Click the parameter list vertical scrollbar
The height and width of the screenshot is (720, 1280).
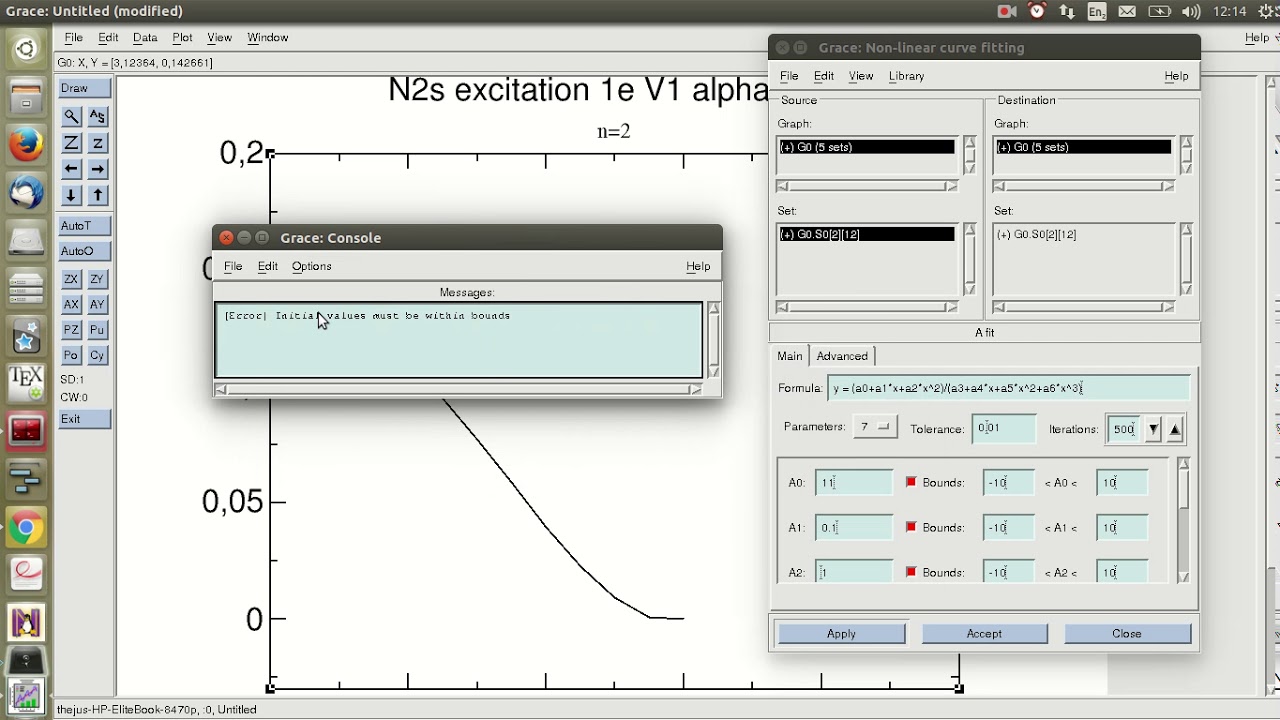(1184, 521)
